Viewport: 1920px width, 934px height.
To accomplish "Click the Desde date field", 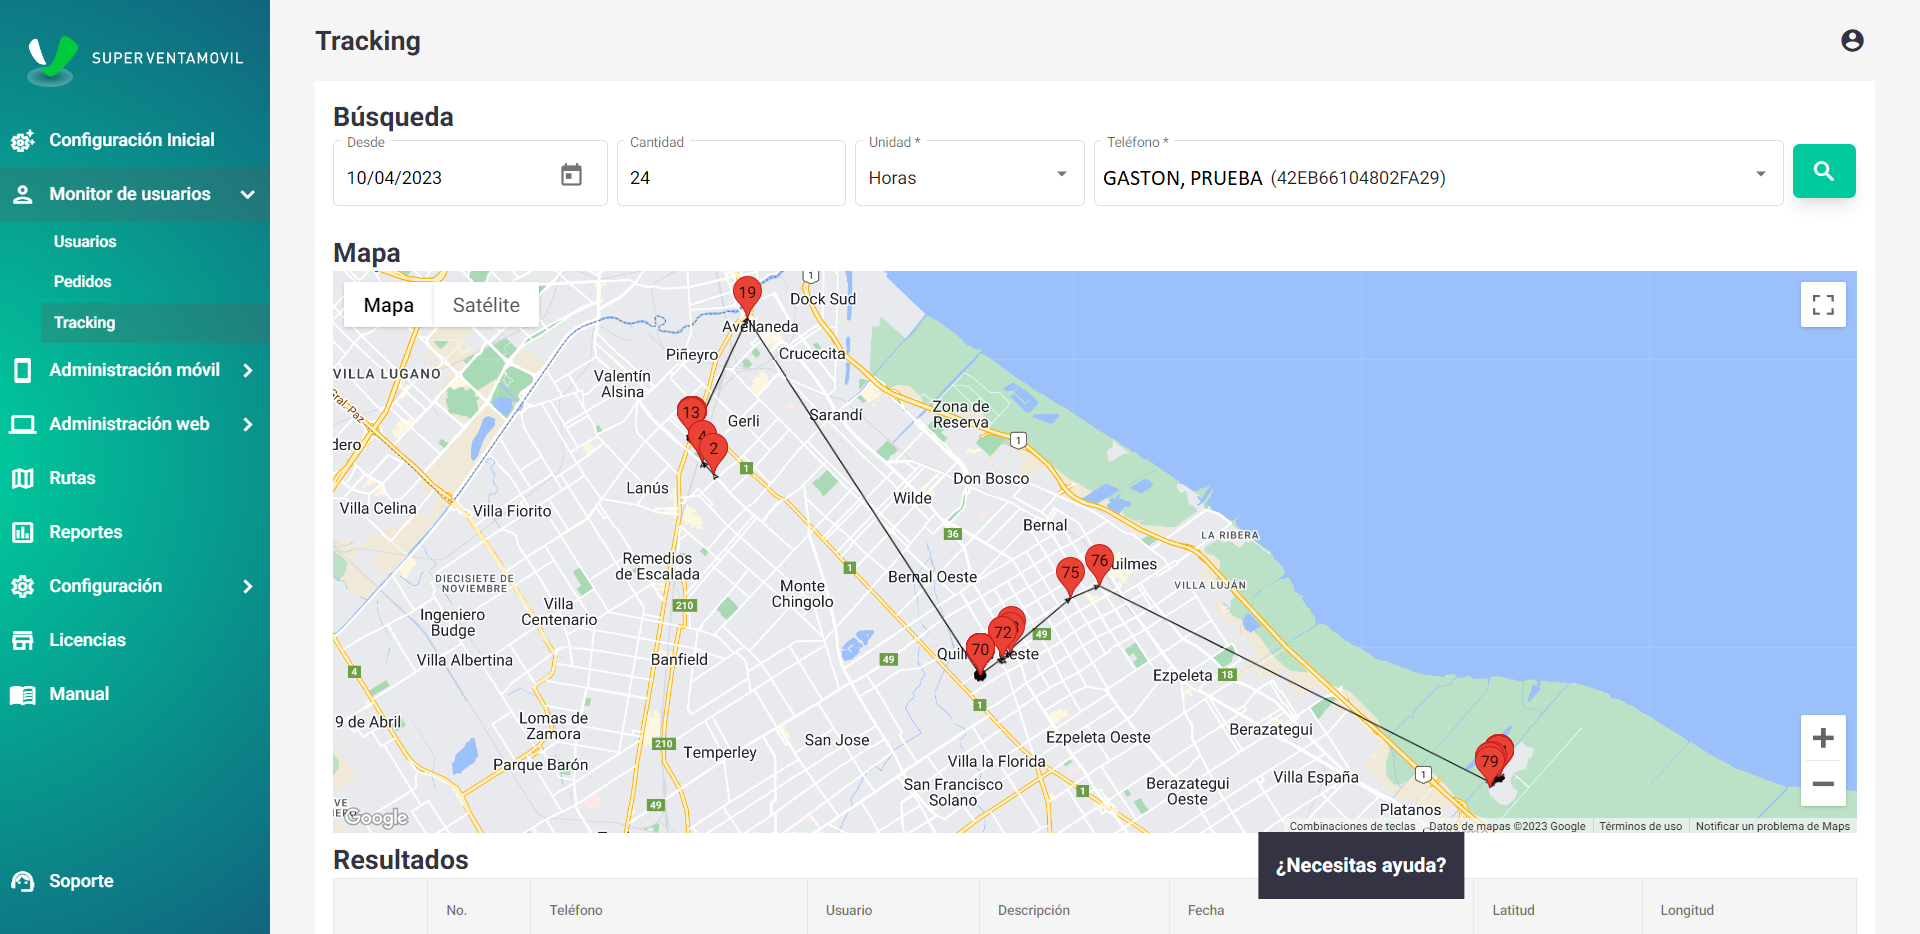I will click(470, 174).
